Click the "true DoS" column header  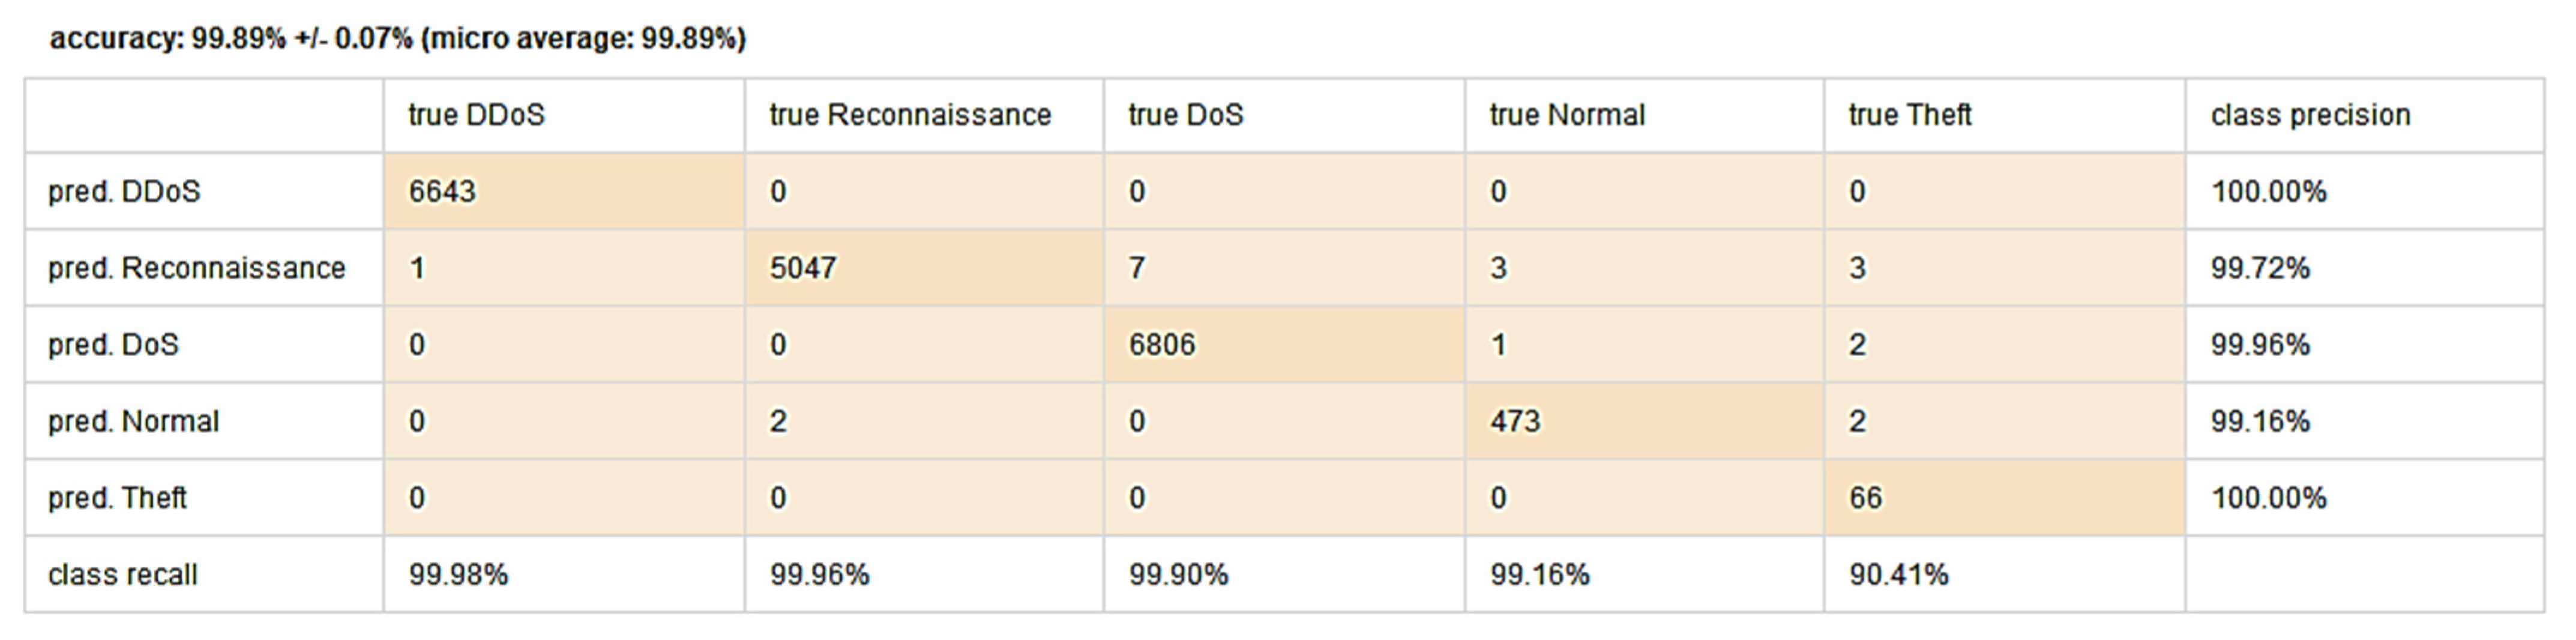pos(1185,115)
